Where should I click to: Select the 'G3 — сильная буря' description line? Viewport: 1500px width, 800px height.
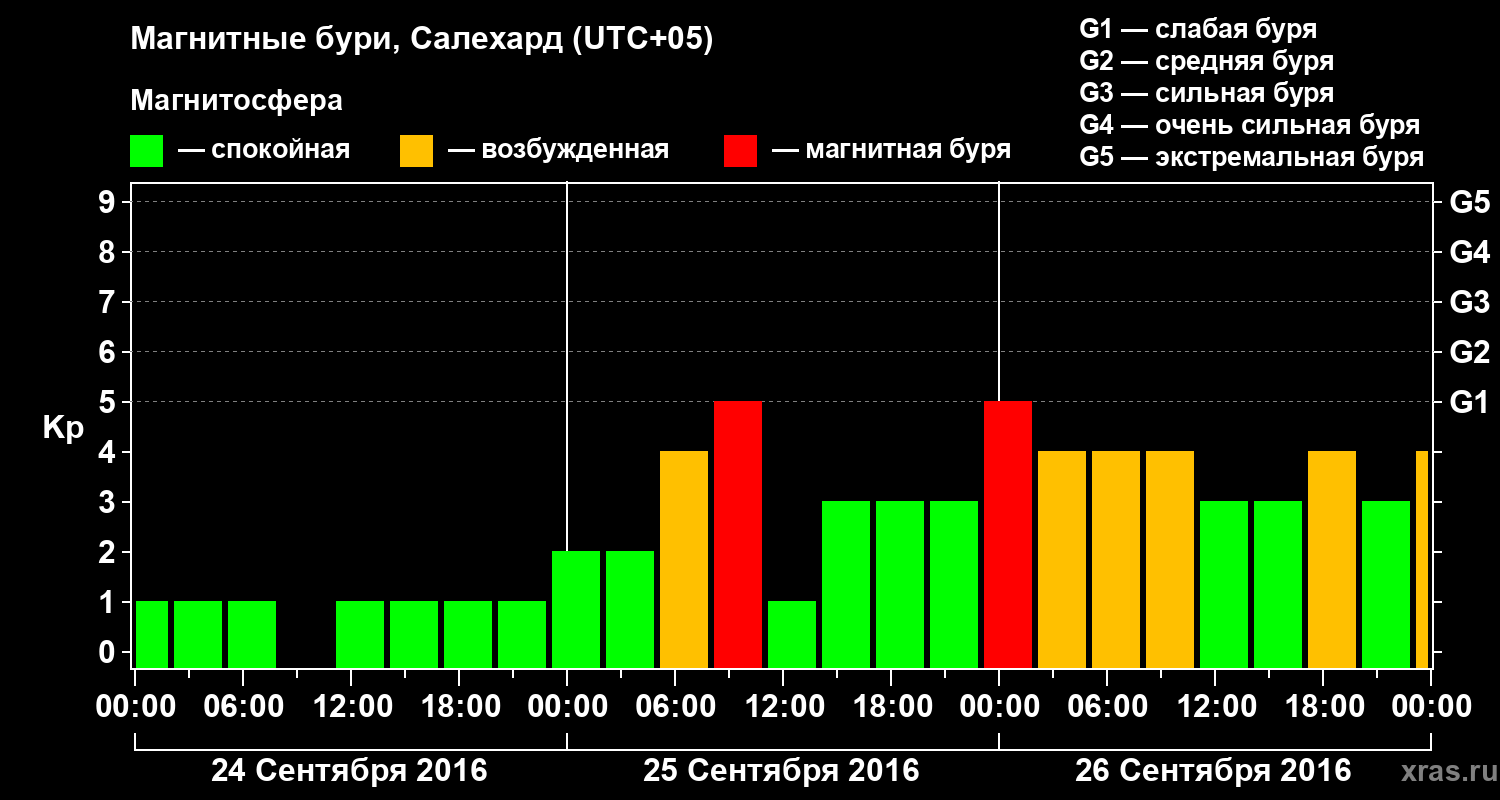(1206, 93)
